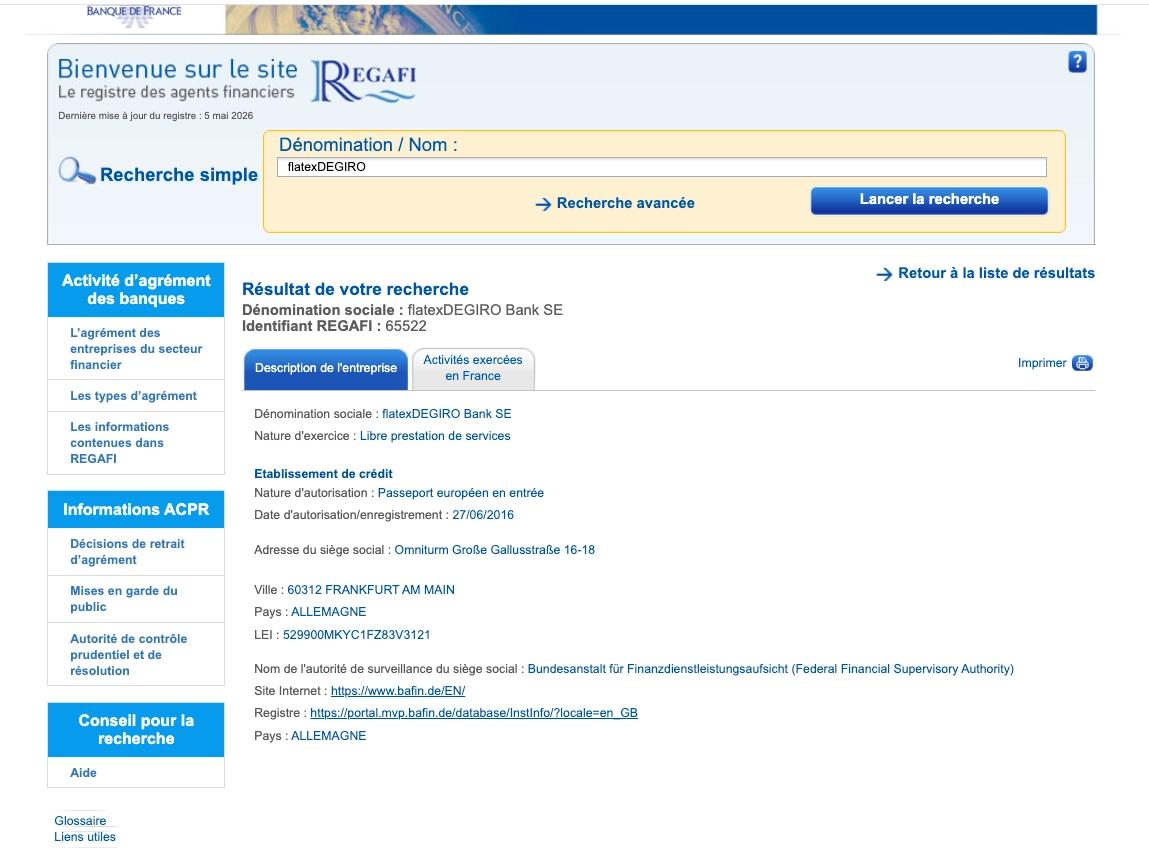Open the portal.mvp.bafin.de registry link
Image resolution: width=1149 pixels, height=857 pixels.
[x=473, y=713]
